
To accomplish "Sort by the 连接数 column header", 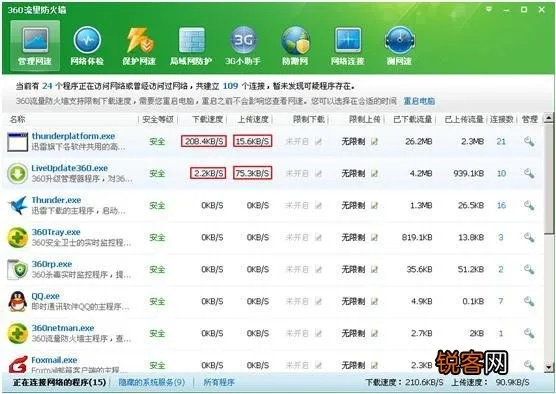I will 502,120.
